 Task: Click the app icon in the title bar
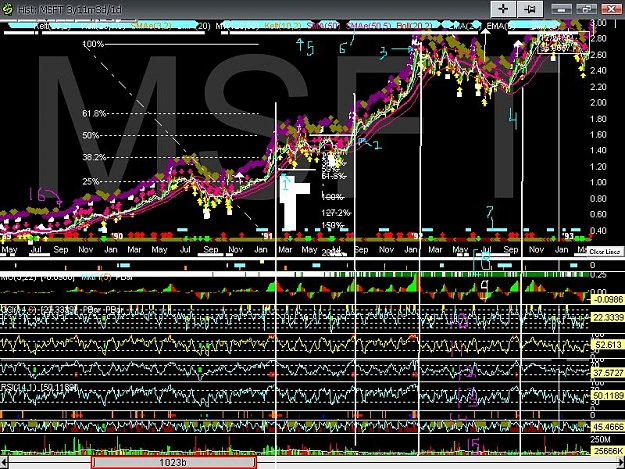[7, 9]
